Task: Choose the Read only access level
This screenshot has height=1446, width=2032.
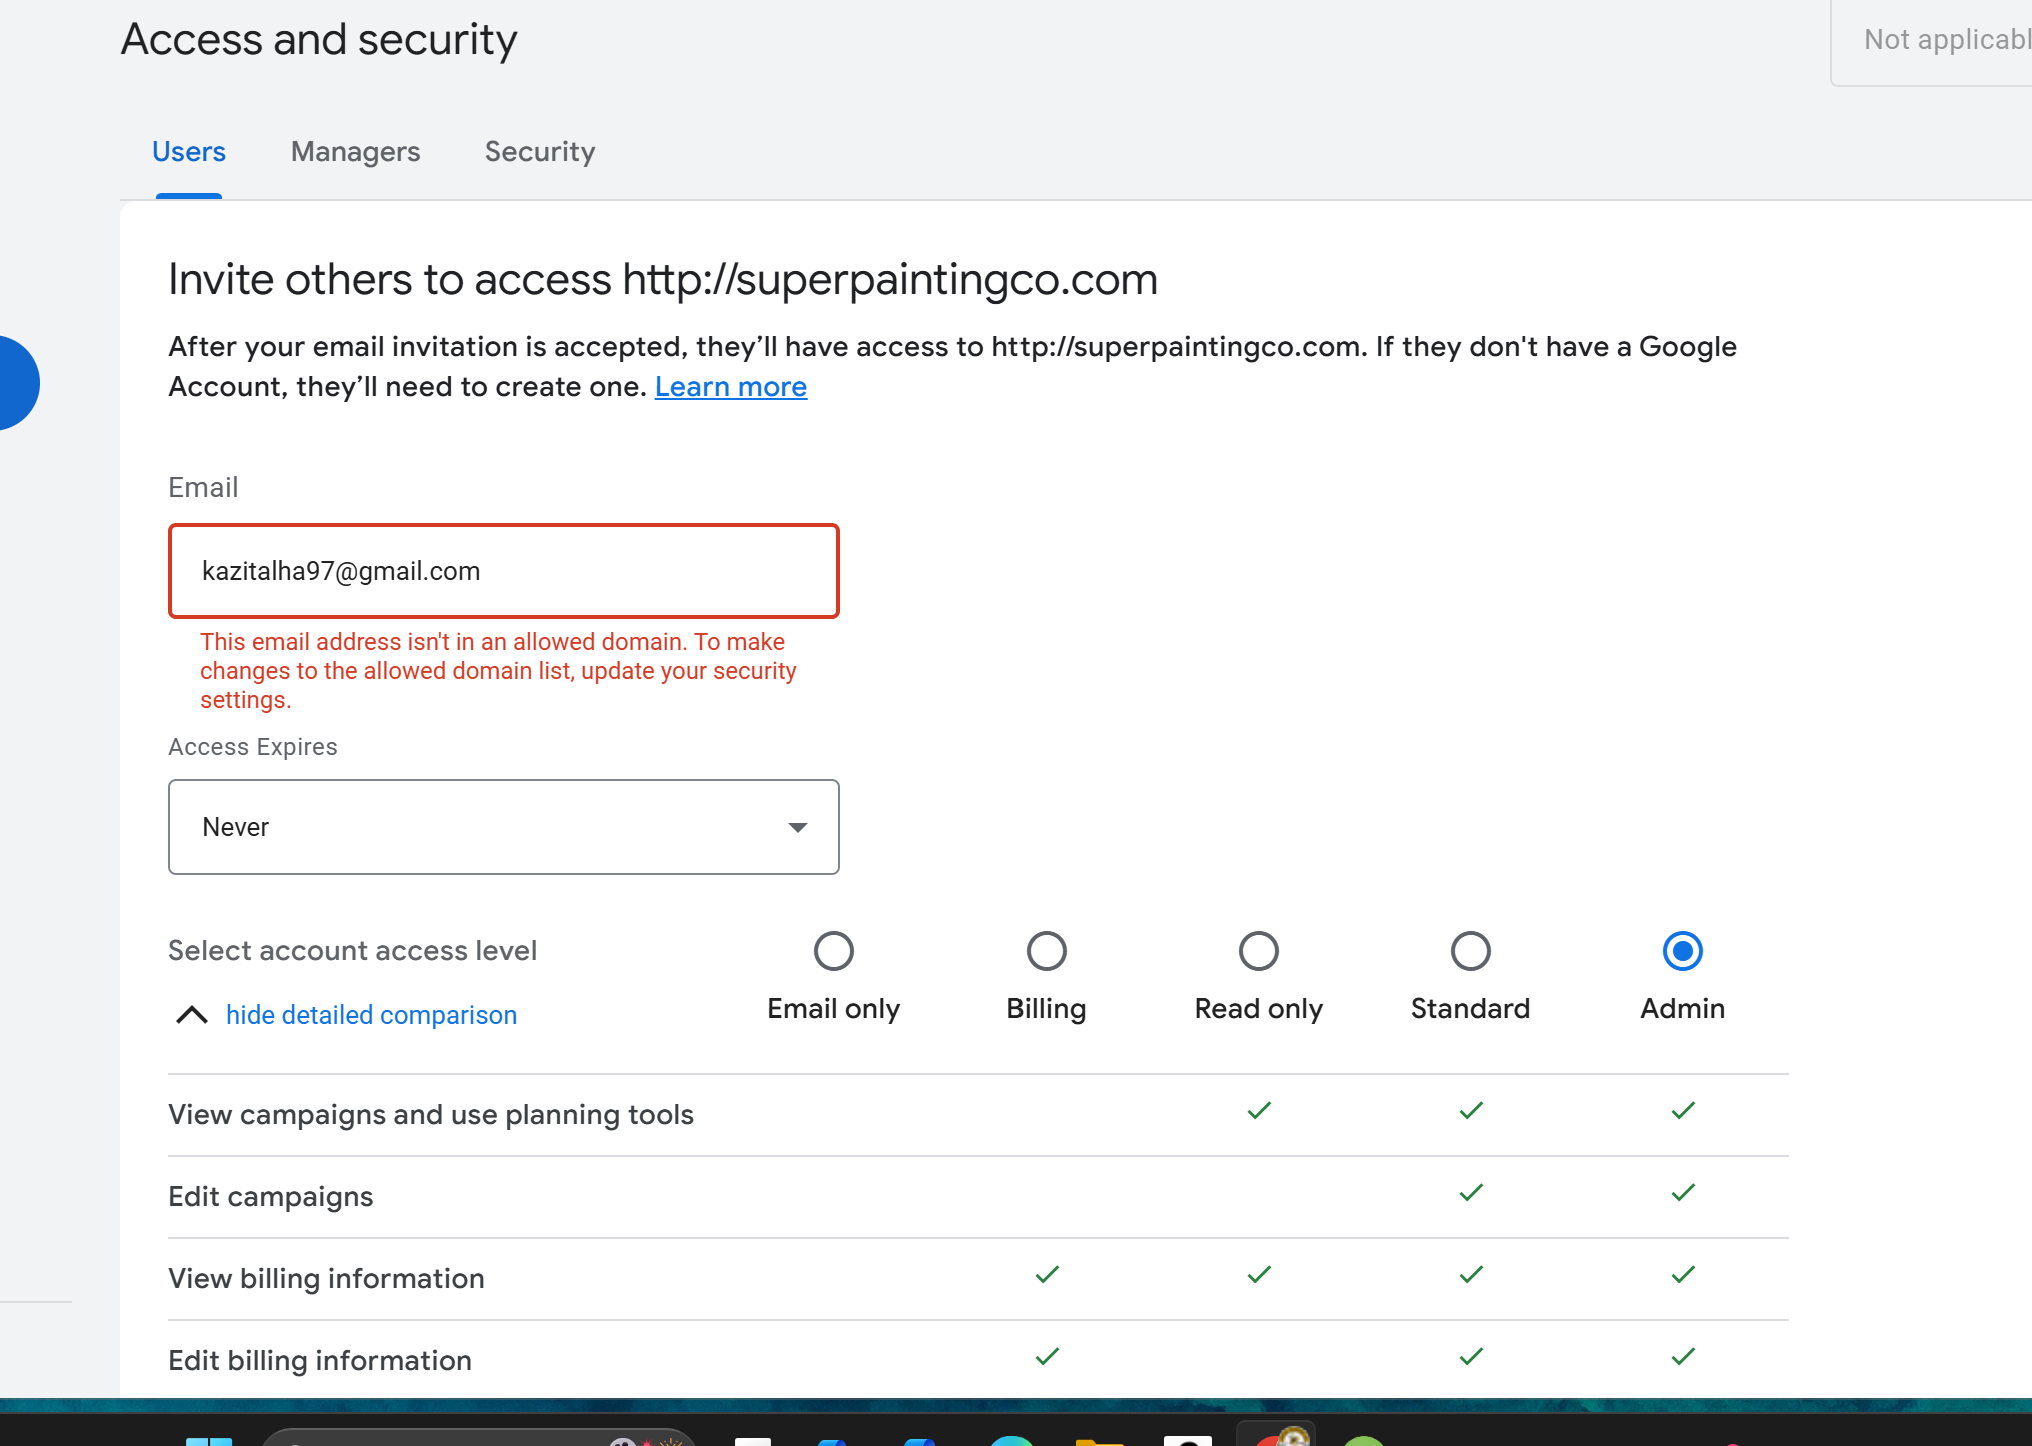Action: [x=1258, y=951]
